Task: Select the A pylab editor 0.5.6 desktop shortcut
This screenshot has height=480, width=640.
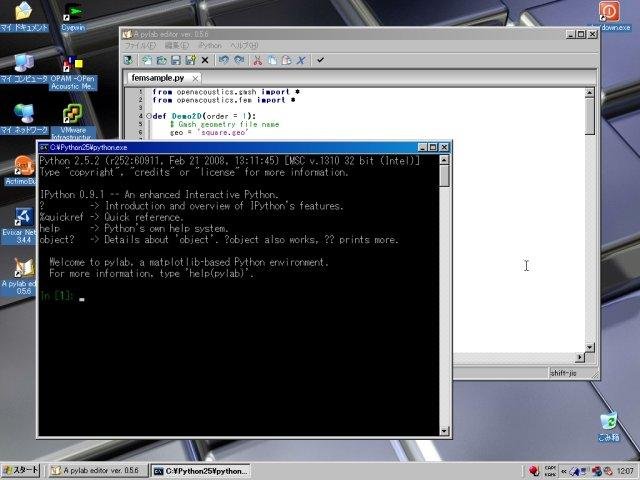Action: click(x=20, y=276)
